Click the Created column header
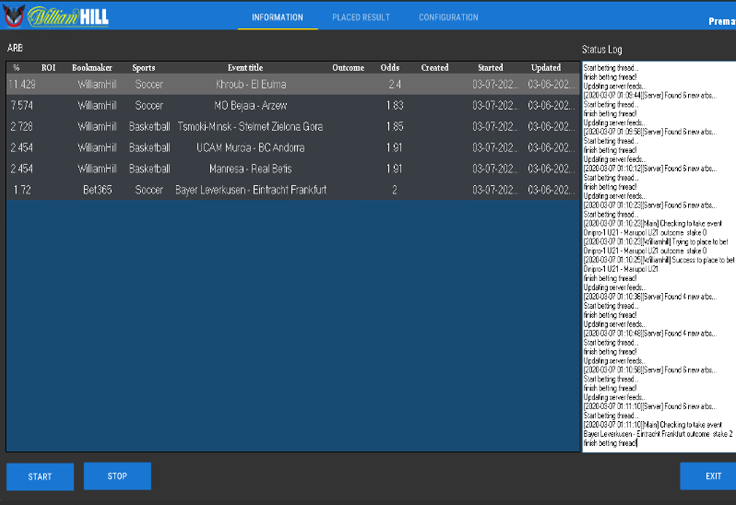Viewport: 736px width, 505px height. pos(435,68)
